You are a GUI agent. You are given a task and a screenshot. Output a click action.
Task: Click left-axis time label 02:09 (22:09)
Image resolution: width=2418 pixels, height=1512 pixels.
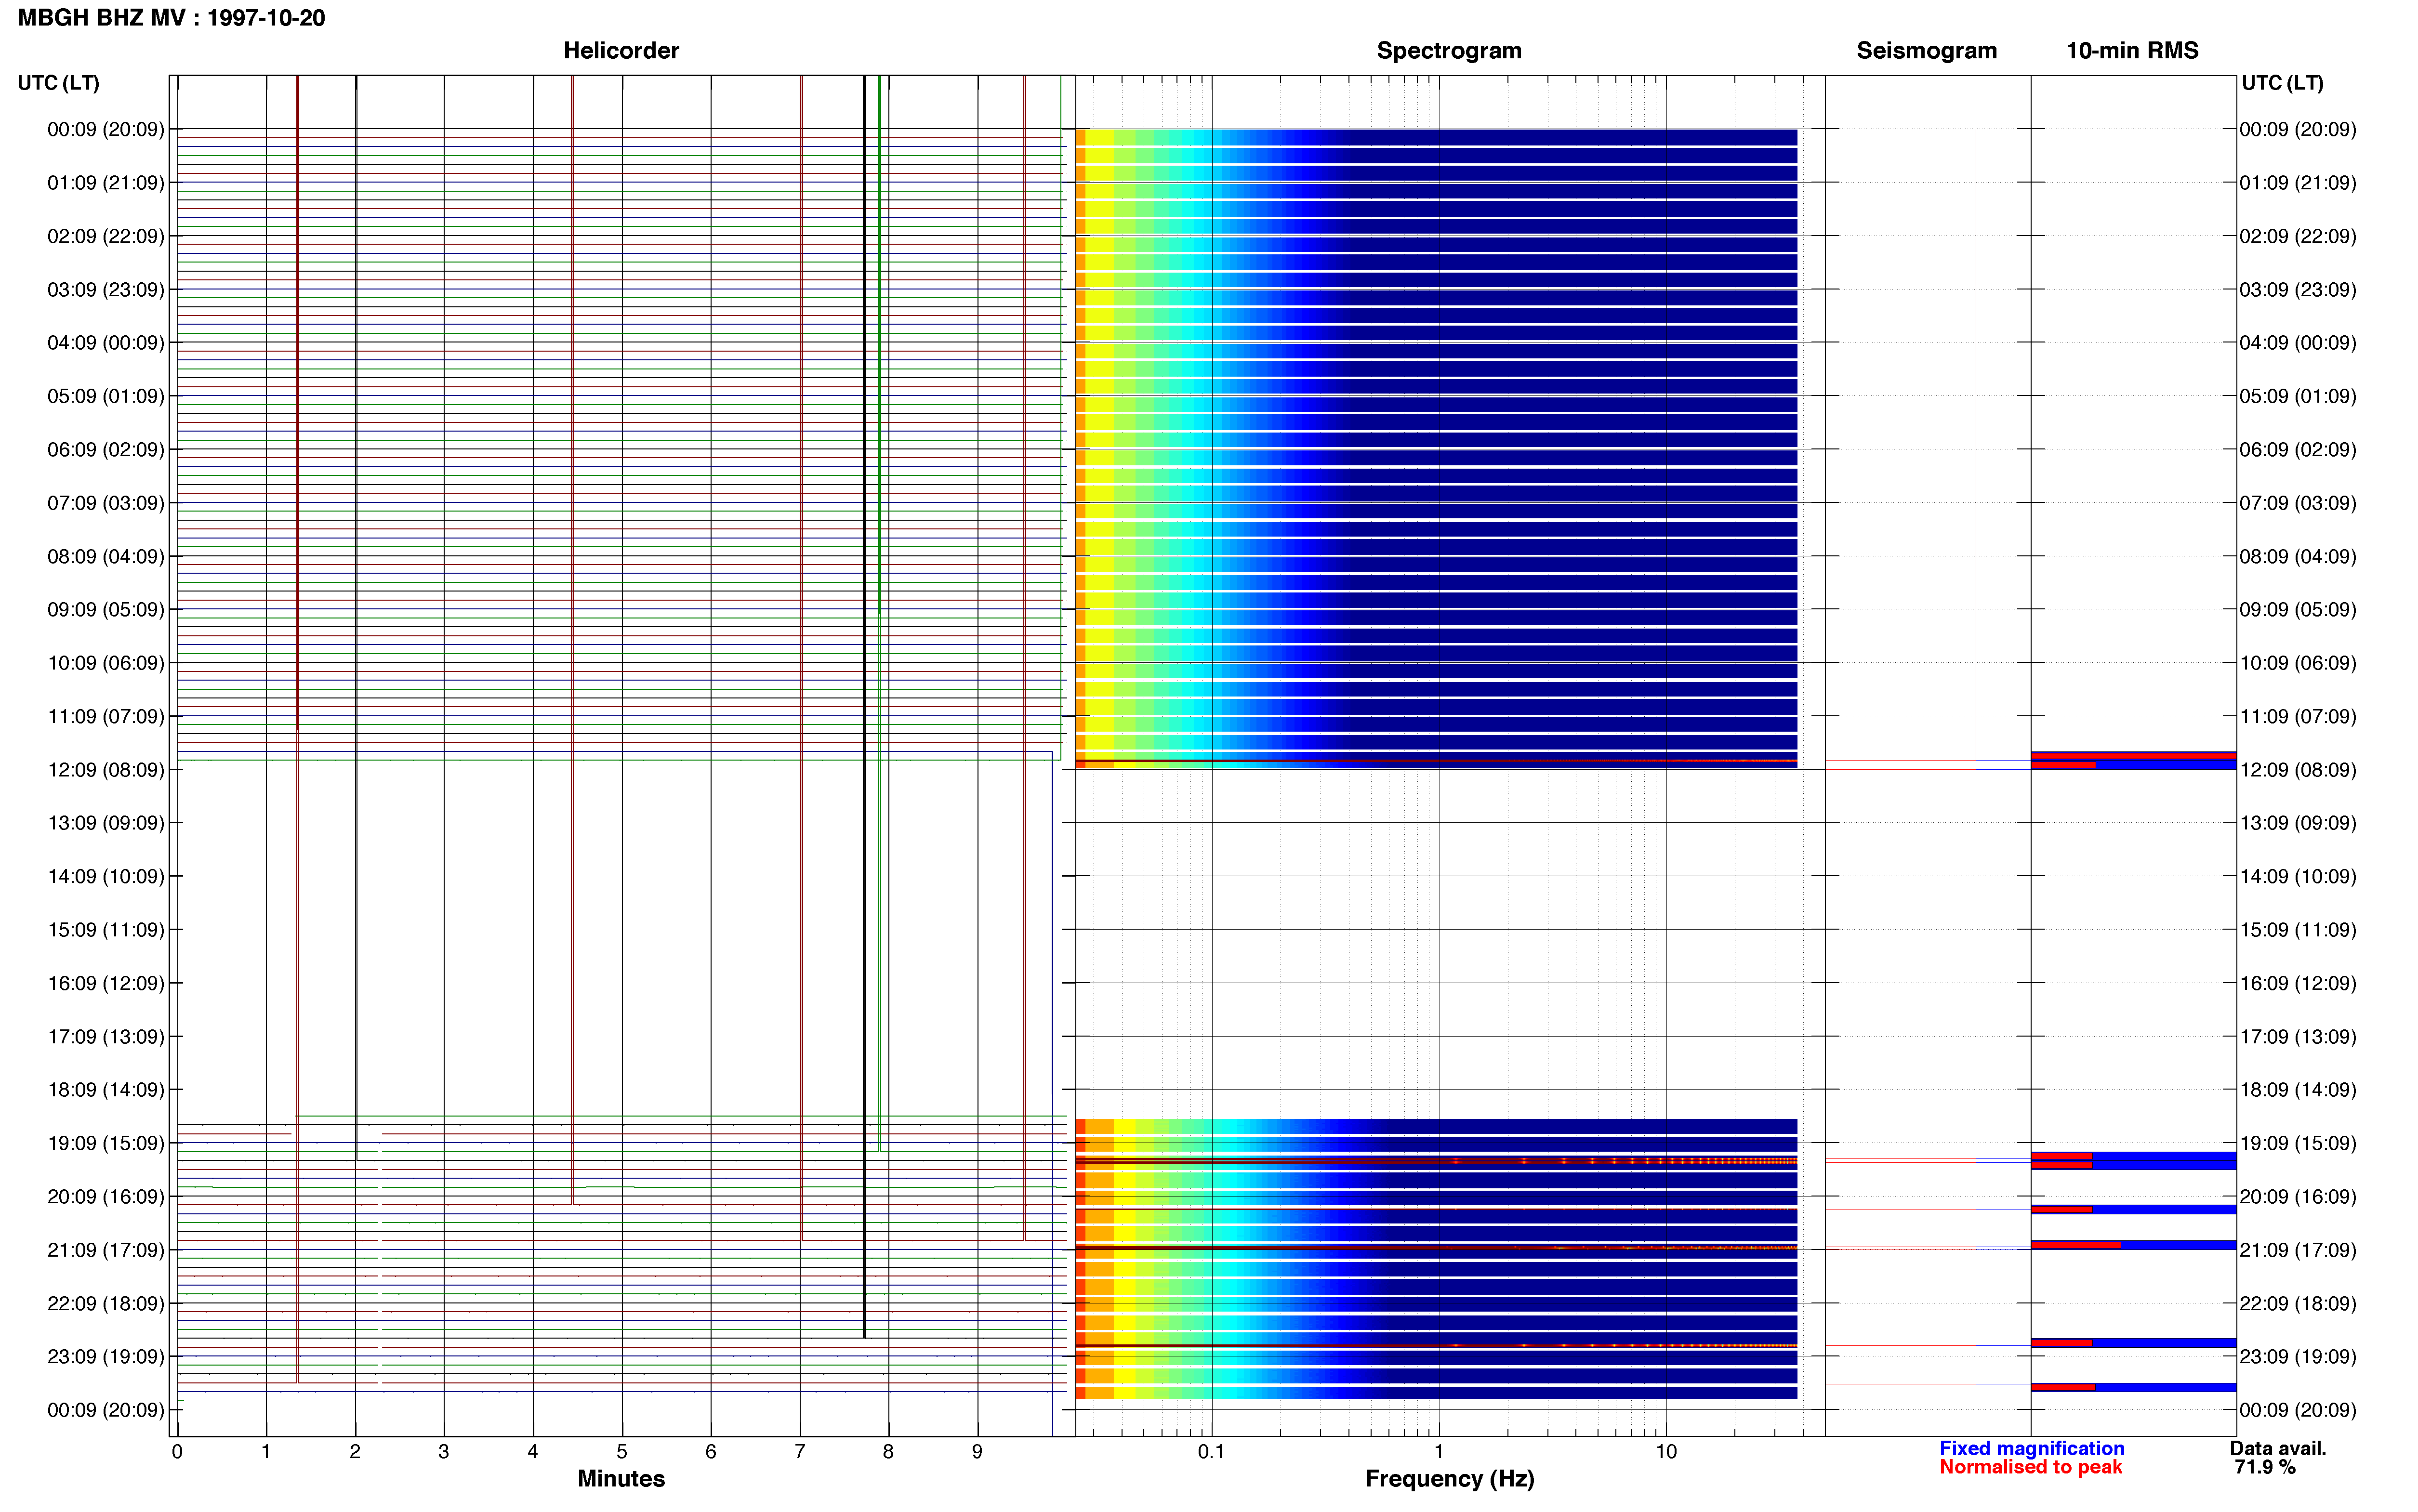point(106,236)
